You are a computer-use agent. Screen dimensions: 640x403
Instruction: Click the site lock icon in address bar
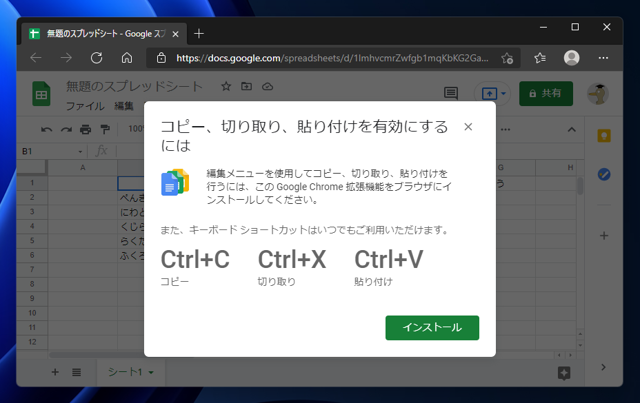pyautogui.click(x=161, y=58)
